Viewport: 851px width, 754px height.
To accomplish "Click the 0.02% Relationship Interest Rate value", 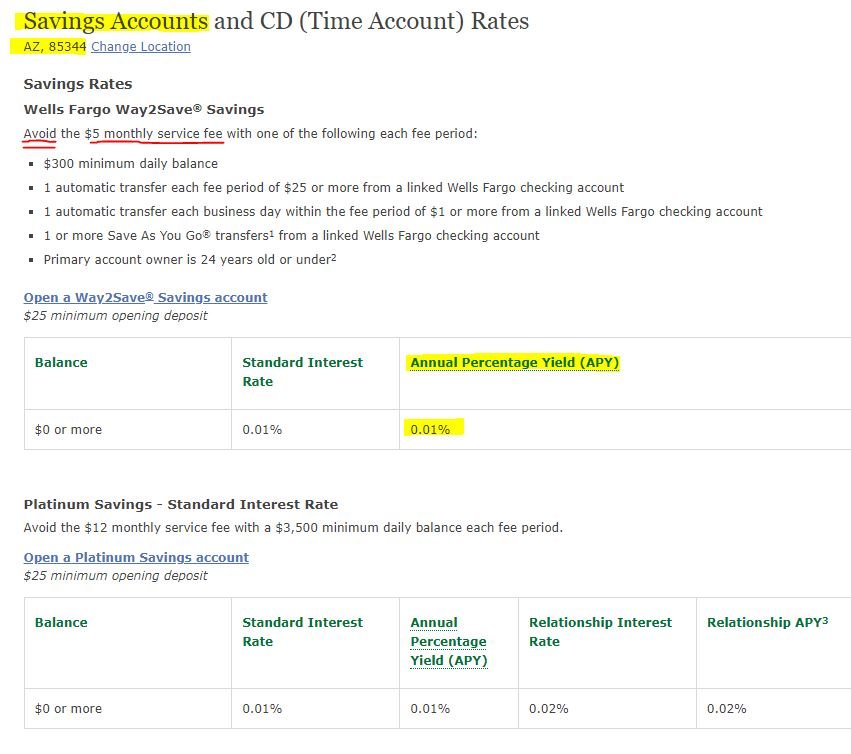I will coord(549,709).
